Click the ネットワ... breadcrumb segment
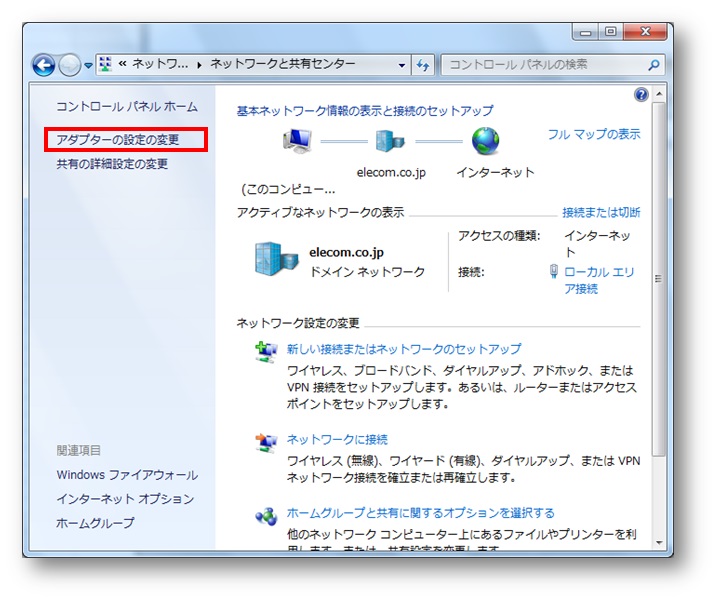This screenshot has width=716, height=600. [160, 64]
